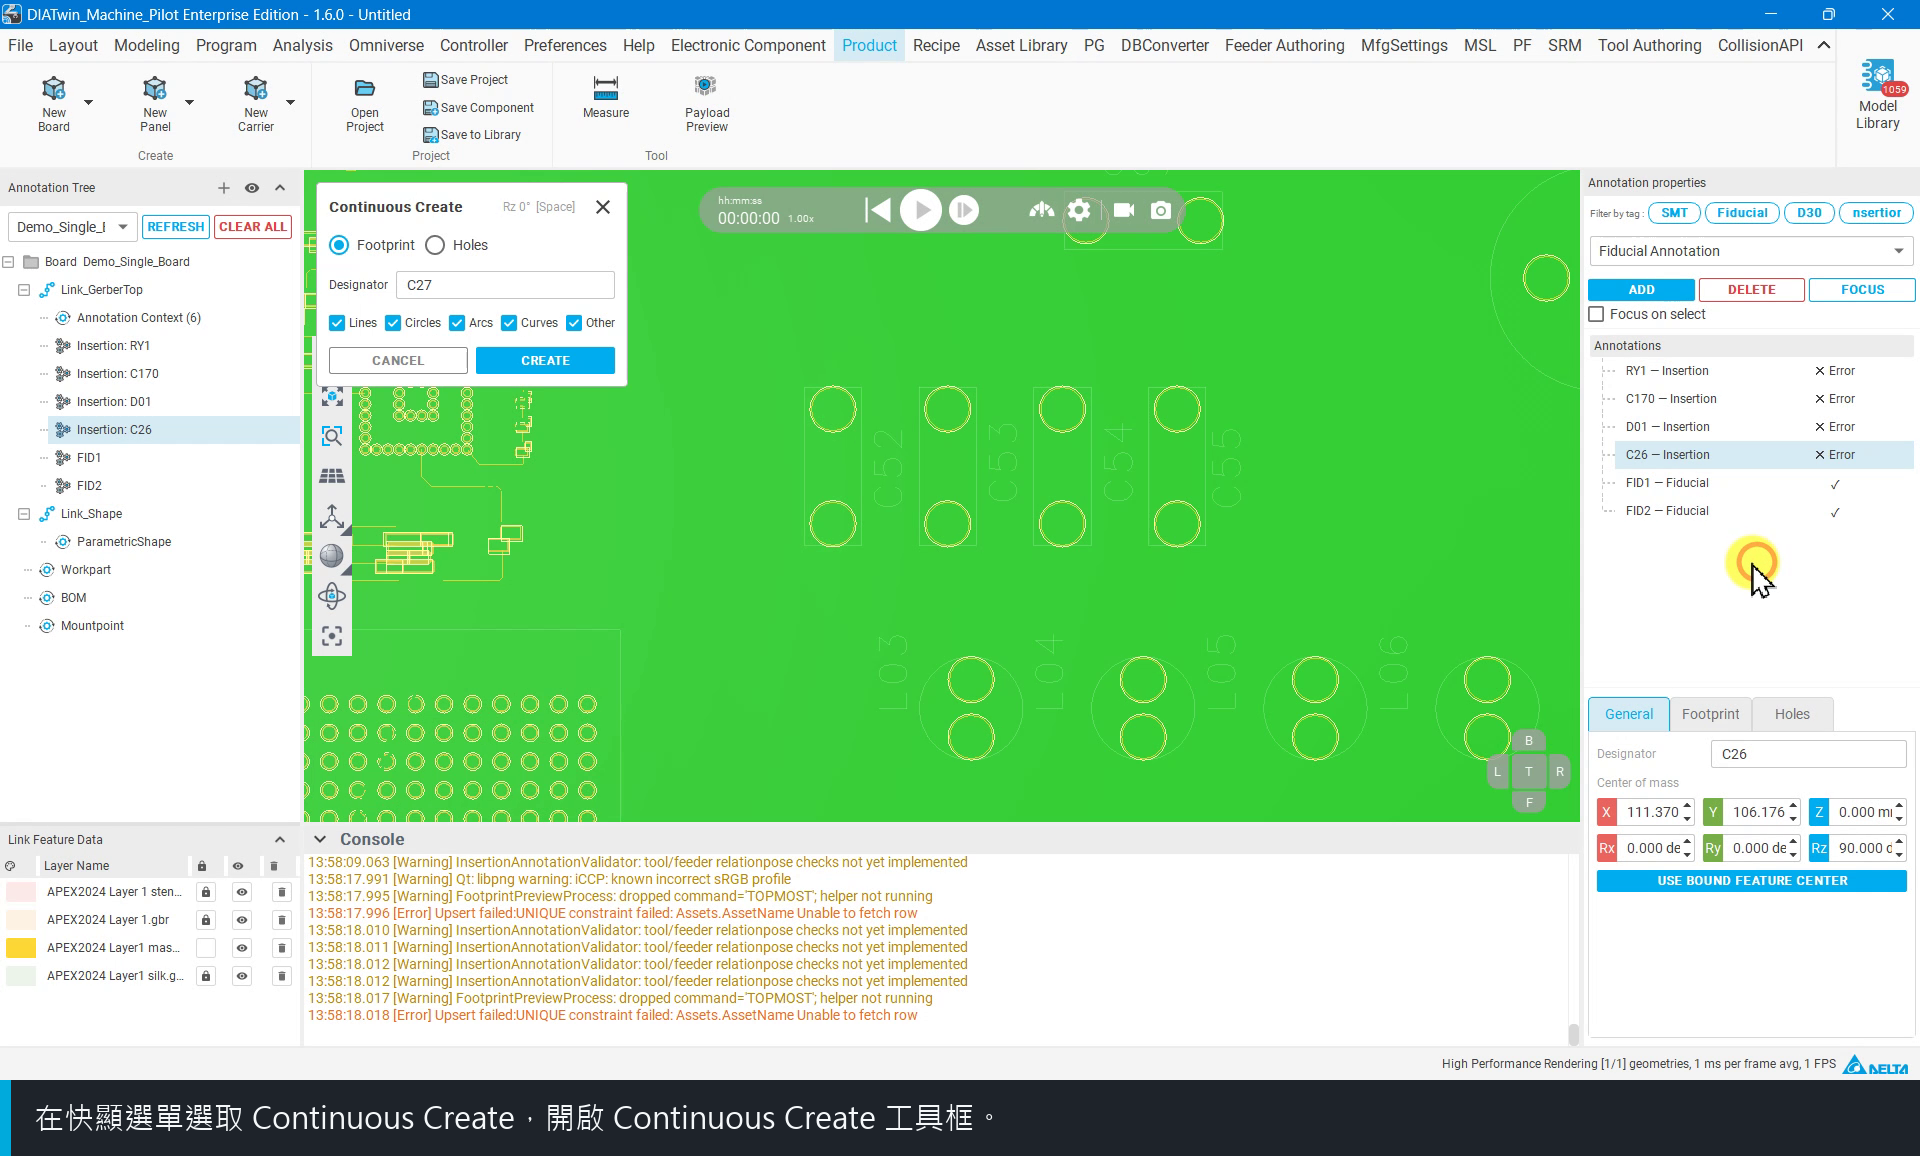
Task: Open simulation settings gear icon
Action: (x=1079, y=210)
